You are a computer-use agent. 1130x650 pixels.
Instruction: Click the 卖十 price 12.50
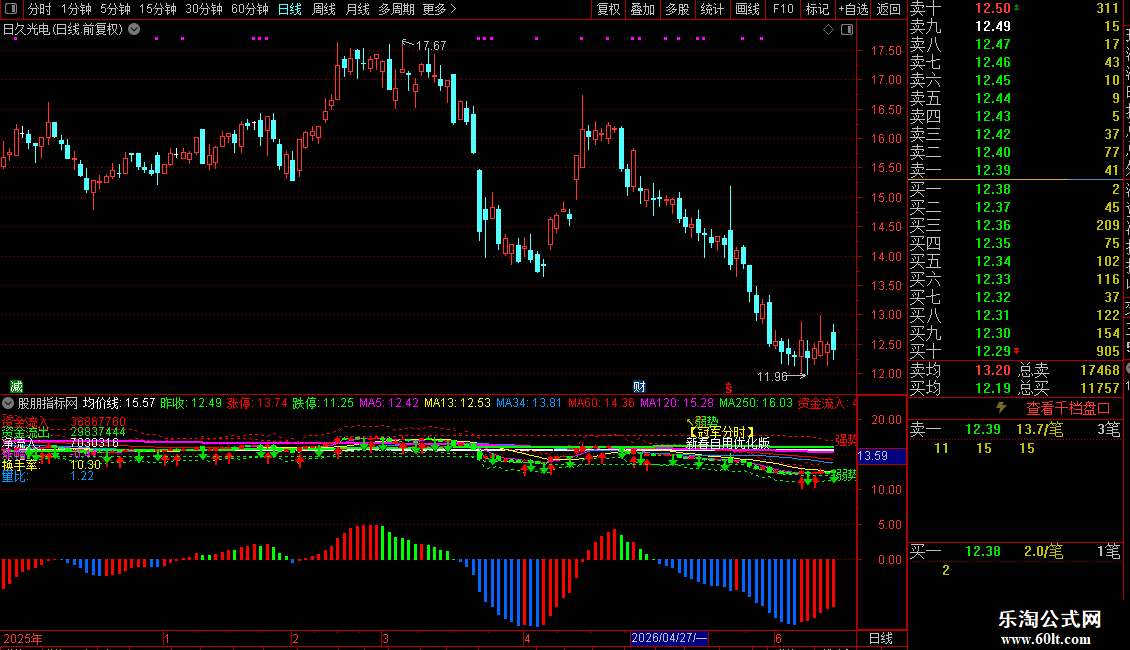click(x=992, y=8)
